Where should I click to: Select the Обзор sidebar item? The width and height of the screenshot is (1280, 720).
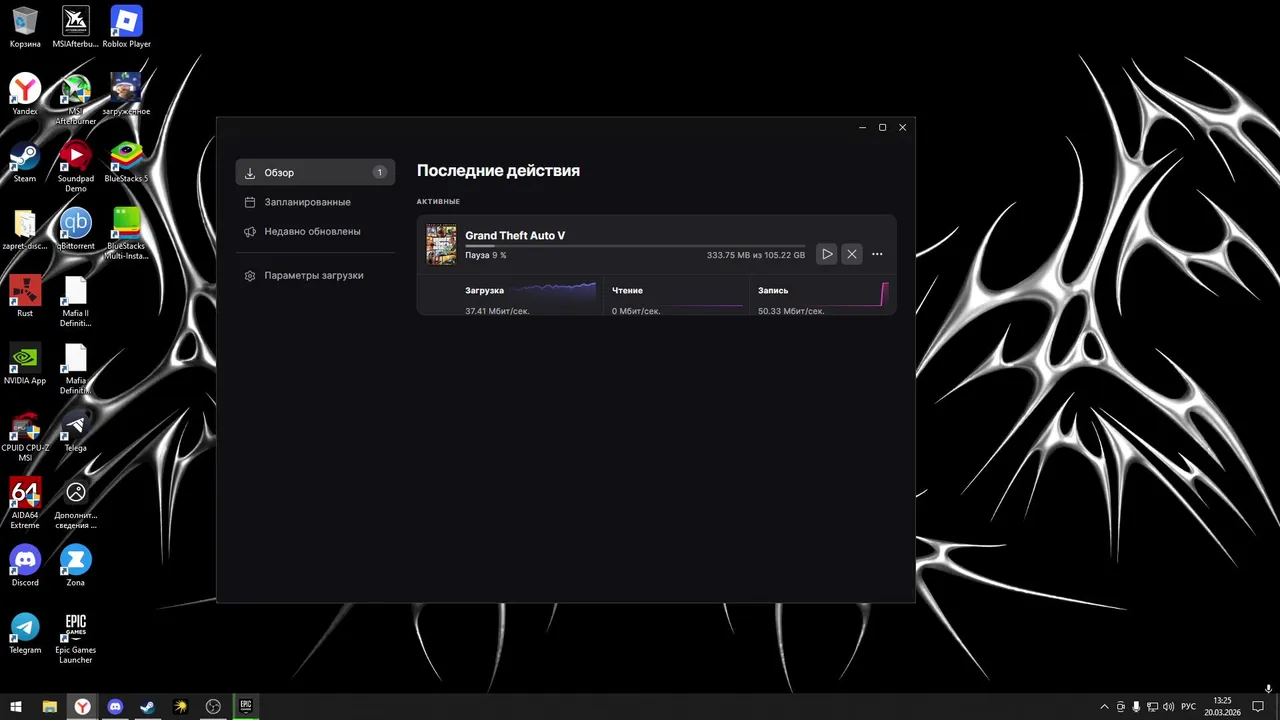click(x=315, y=172)
